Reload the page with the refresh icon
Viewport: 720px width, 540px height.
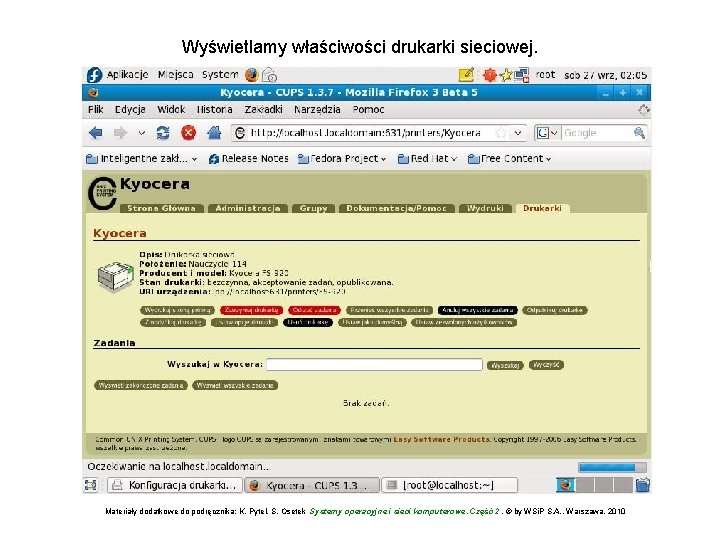(x=163, y=133)
